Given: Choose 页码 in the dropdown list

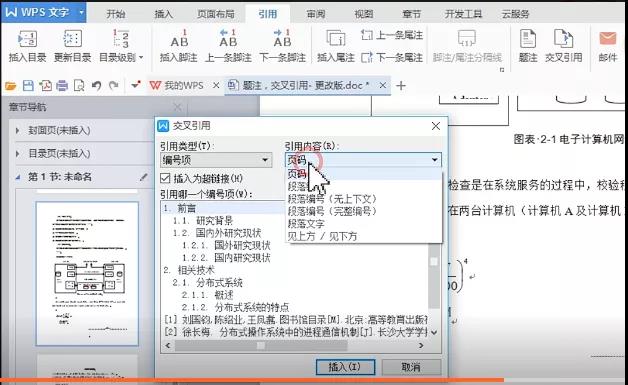Looking at the screenshot, I should click(364, 173).
